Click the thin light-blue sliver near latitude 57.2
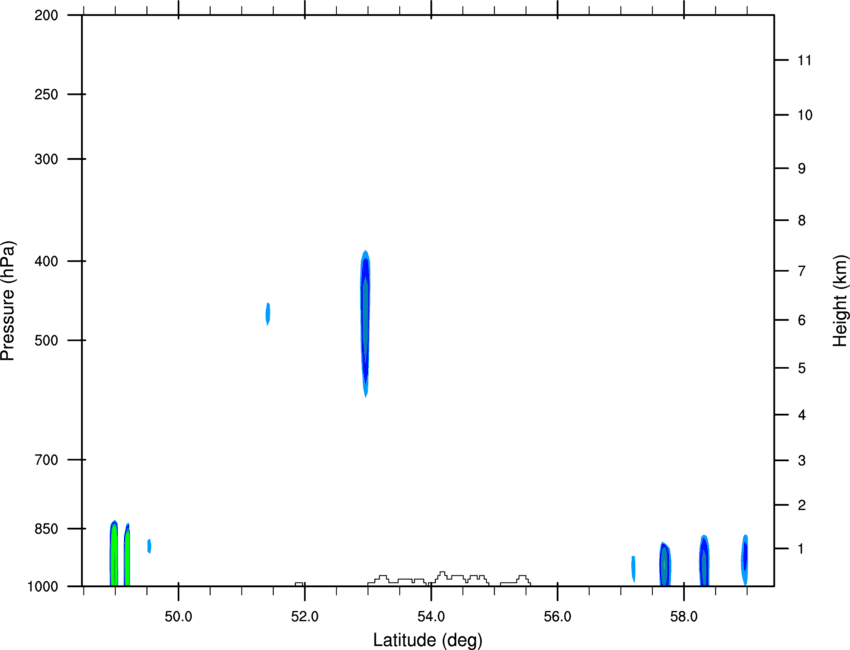 coord(633,569)
